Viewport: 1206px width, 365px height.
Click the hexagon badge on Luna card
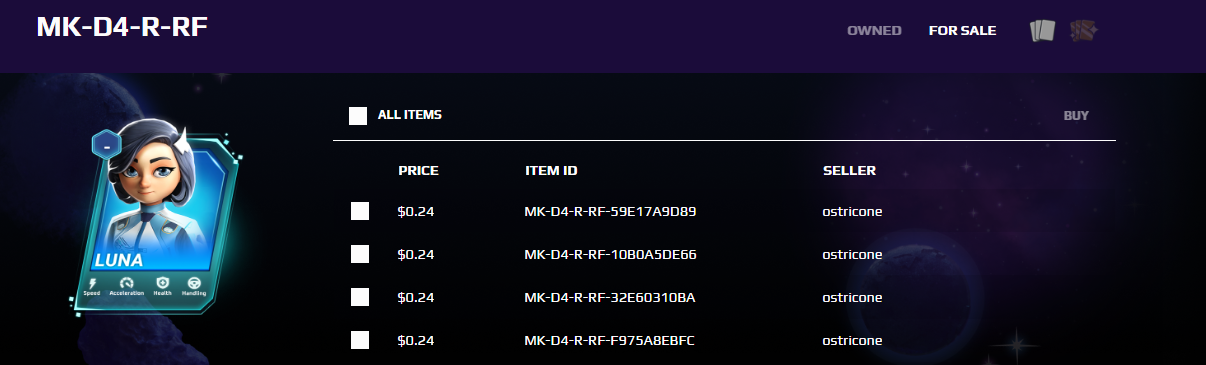[x=106, y=145]
